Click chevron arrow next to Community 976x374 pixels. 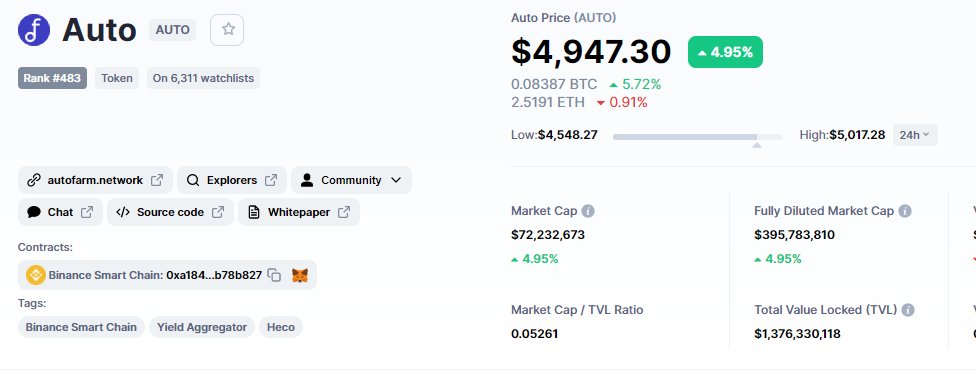pos(396,180)
